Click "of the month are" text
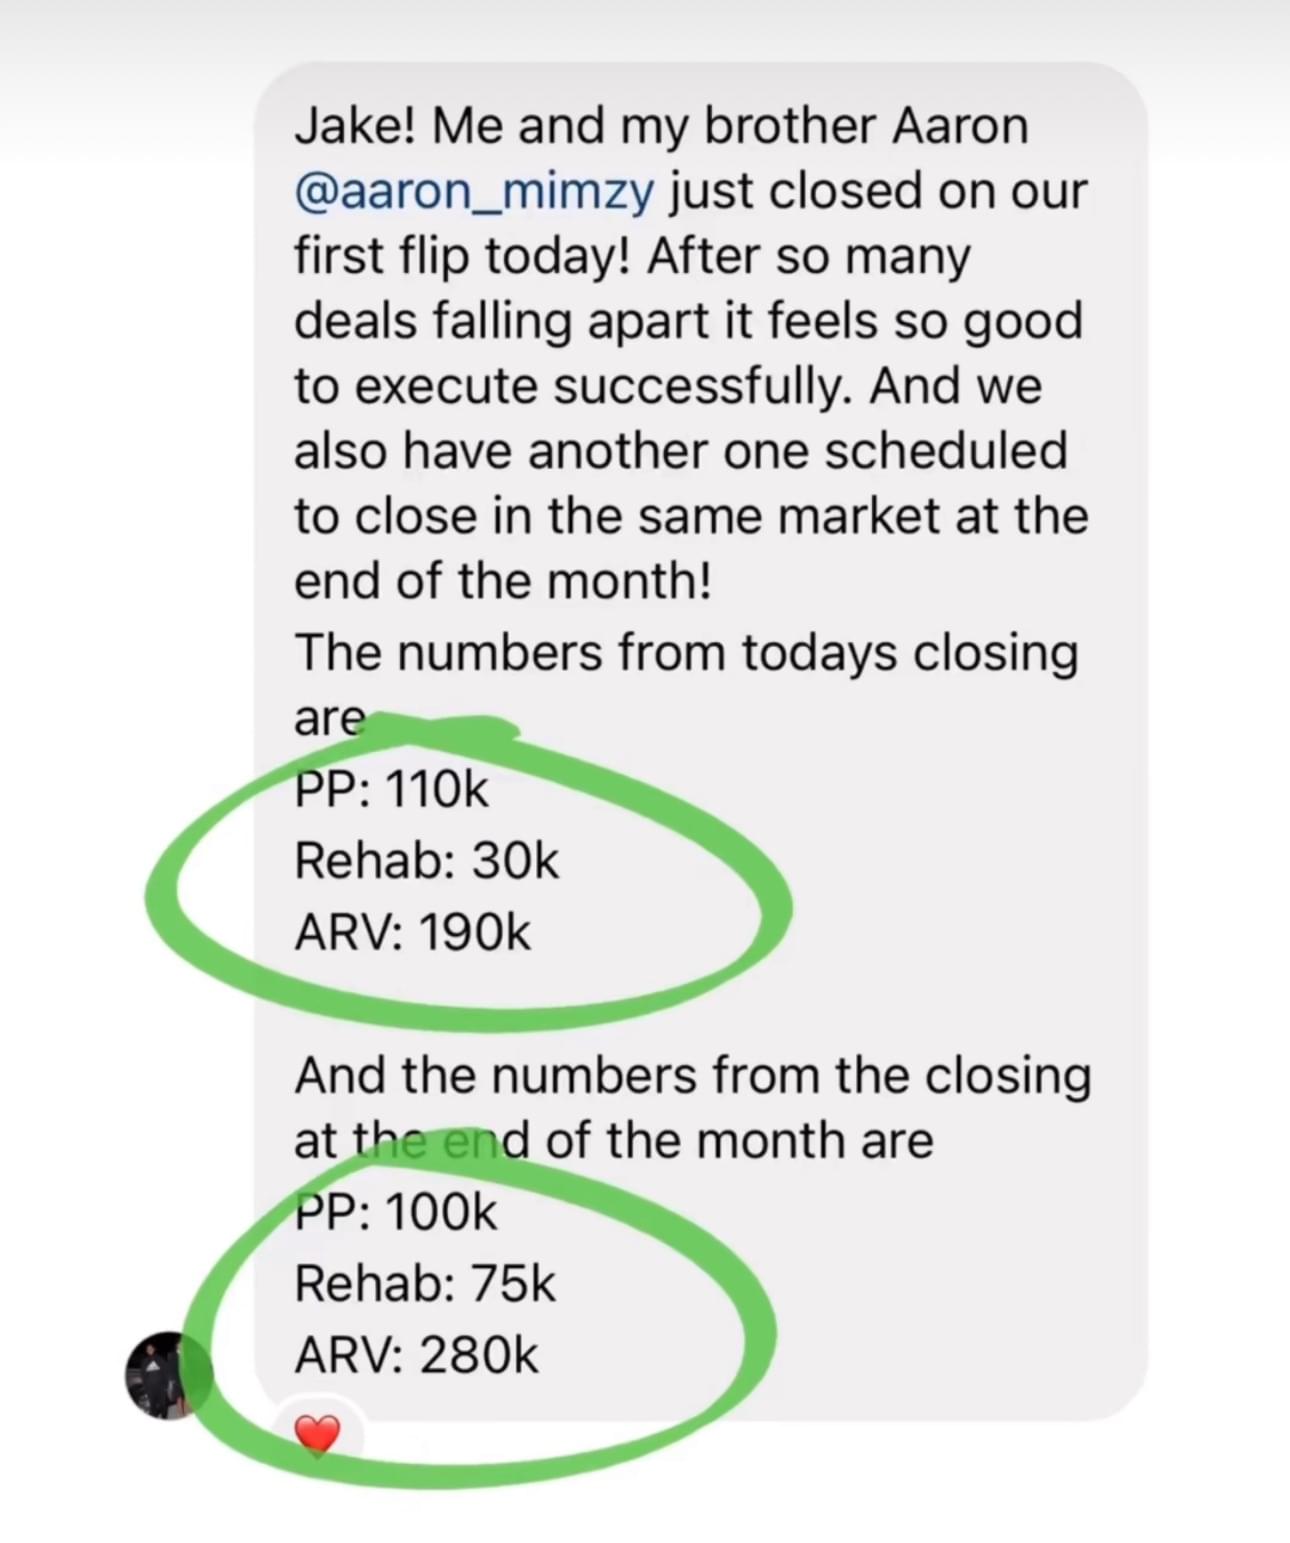The image size is (1290, 1543). pos(739,1141)
